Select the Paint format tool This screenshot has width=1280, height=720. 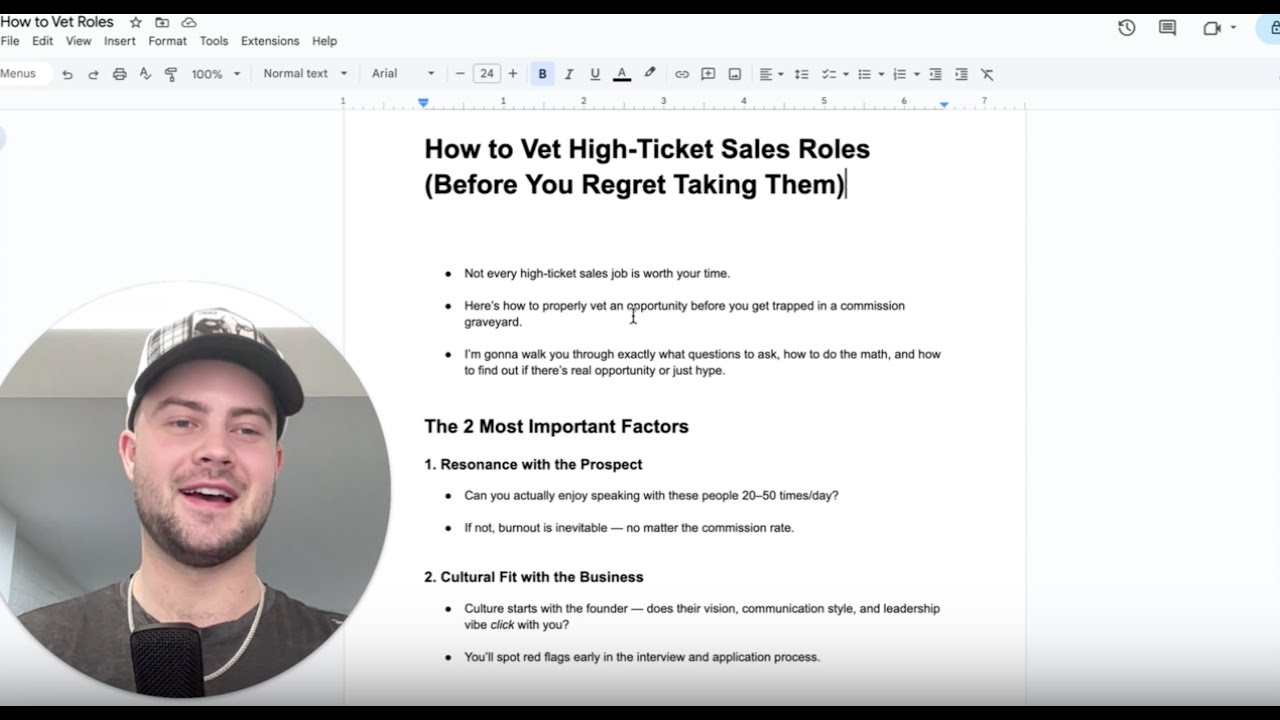point(171,74)
